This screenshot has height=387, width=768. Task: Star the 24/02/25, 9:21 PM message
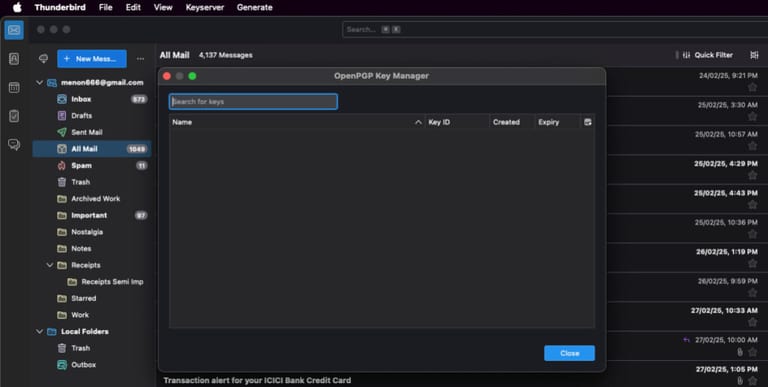[752, 87]
